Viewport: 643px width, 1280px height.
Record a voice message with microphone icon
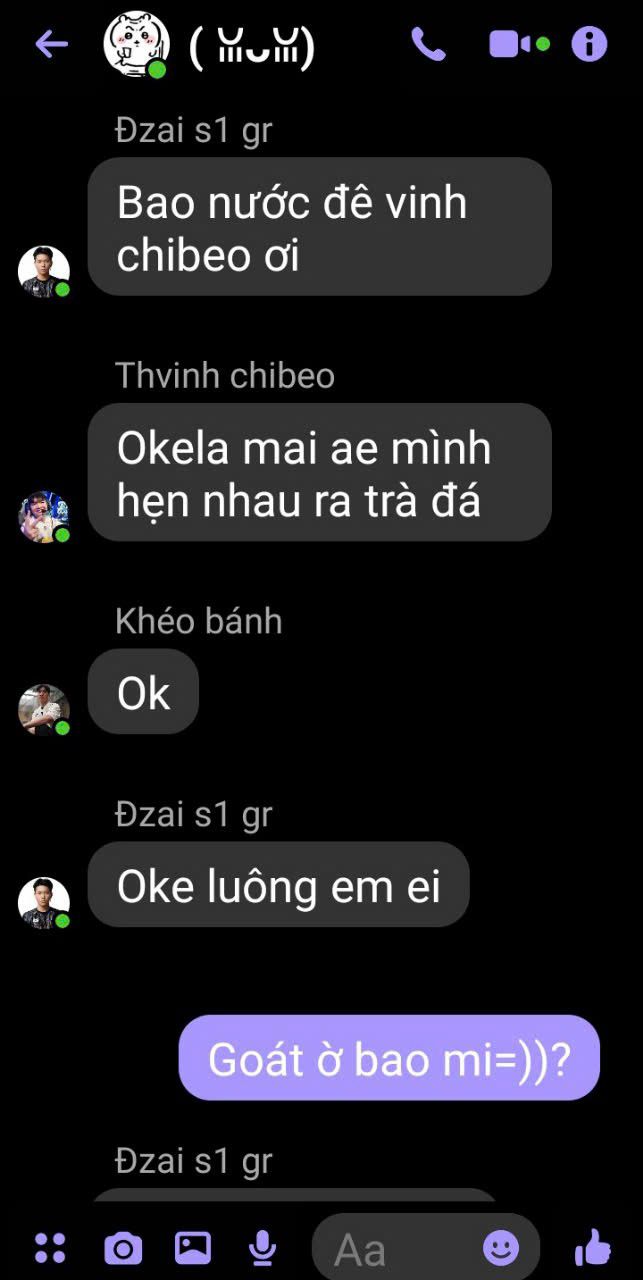coord(263,1247)
